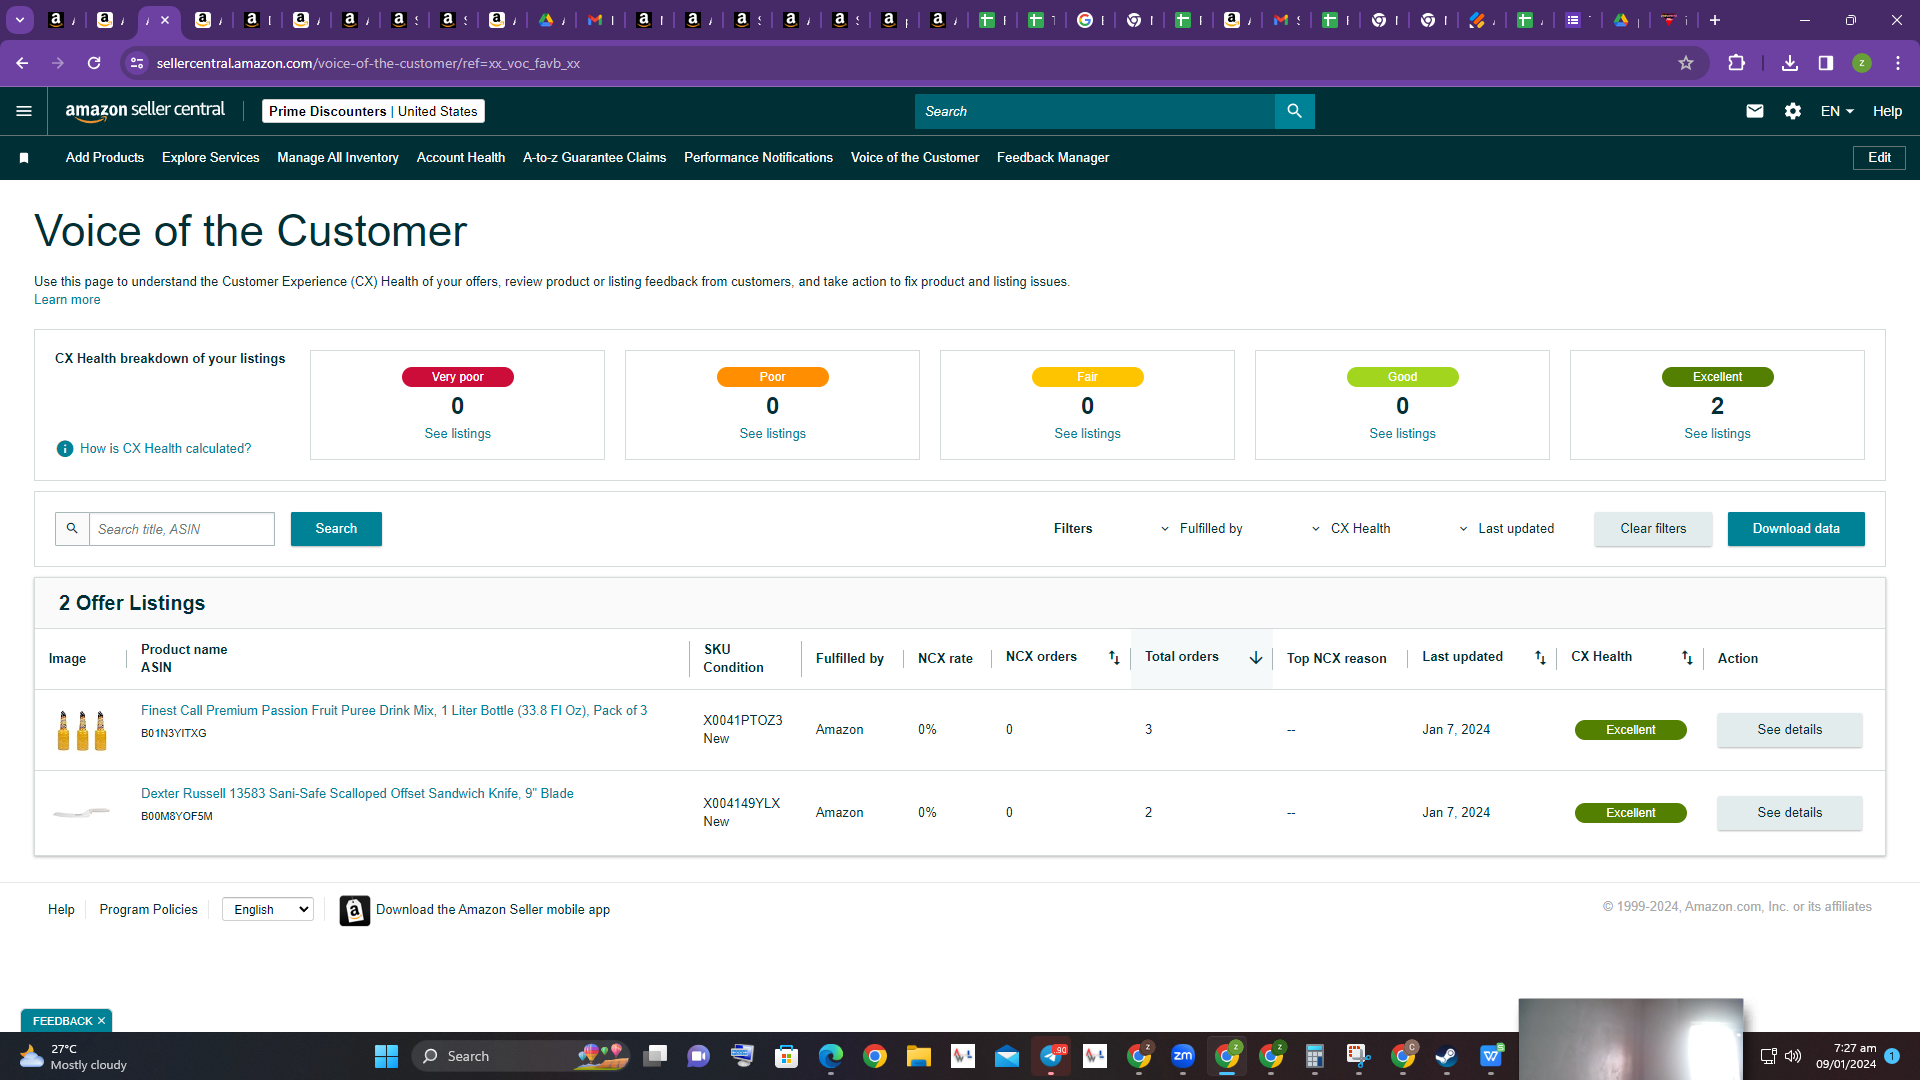Open the Windows Start menu
This screenshot has width=1920, height=1080.
tap(386, 1056)
